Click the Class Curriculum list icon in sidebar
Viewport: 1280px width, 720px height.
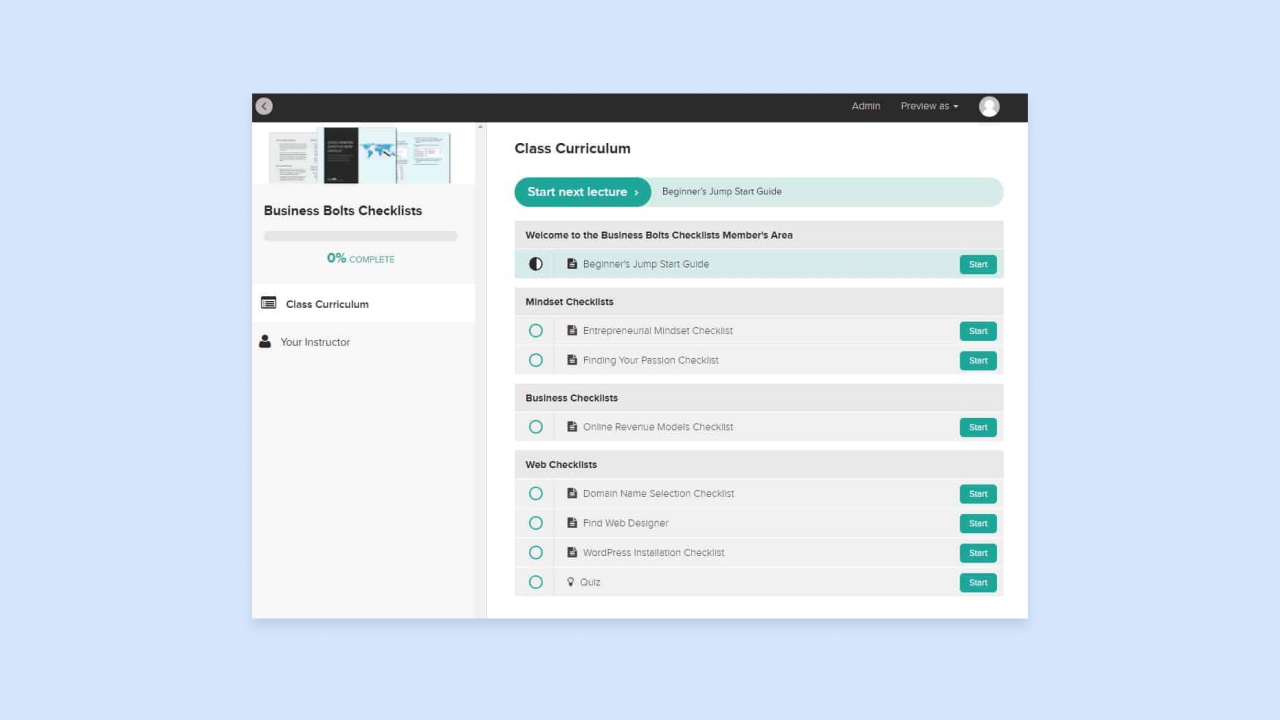coord(268,303)
